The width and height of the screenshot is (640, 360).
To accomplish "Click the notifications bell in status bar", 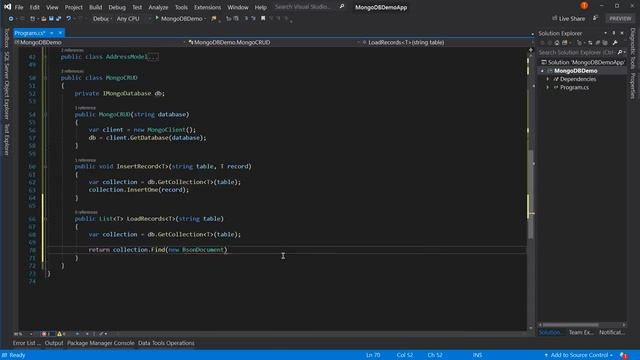I will (624, 355).
